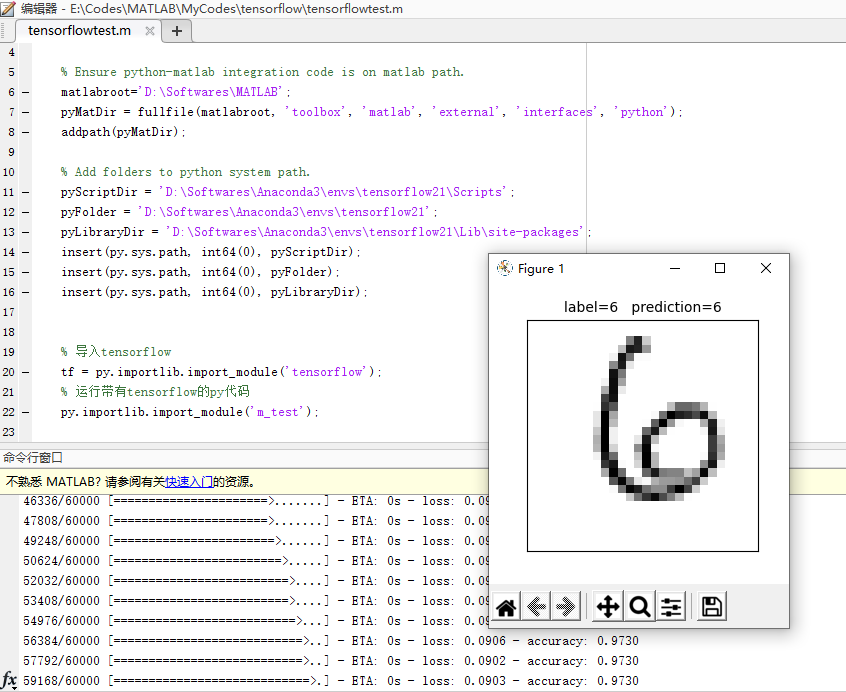The height and width of the screenshot is (692, 846).
Task: Set a breakpoint on line 6
Action: pos(24,91)
